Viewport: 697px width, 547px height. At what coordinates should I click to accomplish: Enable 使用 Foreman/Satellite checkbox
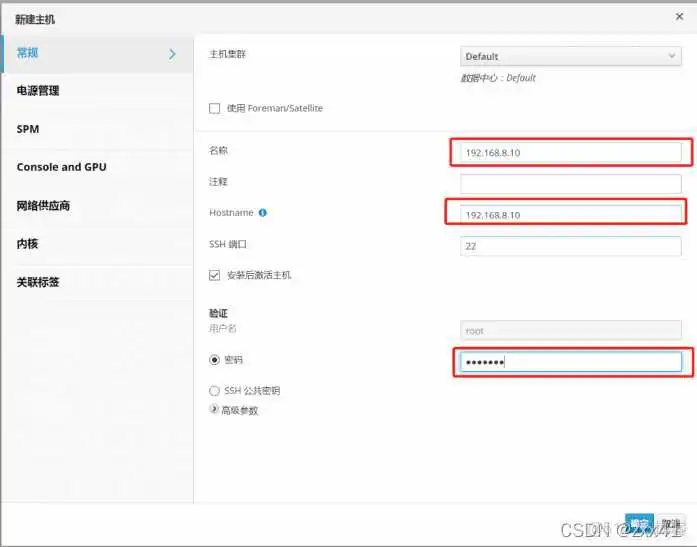214,108
